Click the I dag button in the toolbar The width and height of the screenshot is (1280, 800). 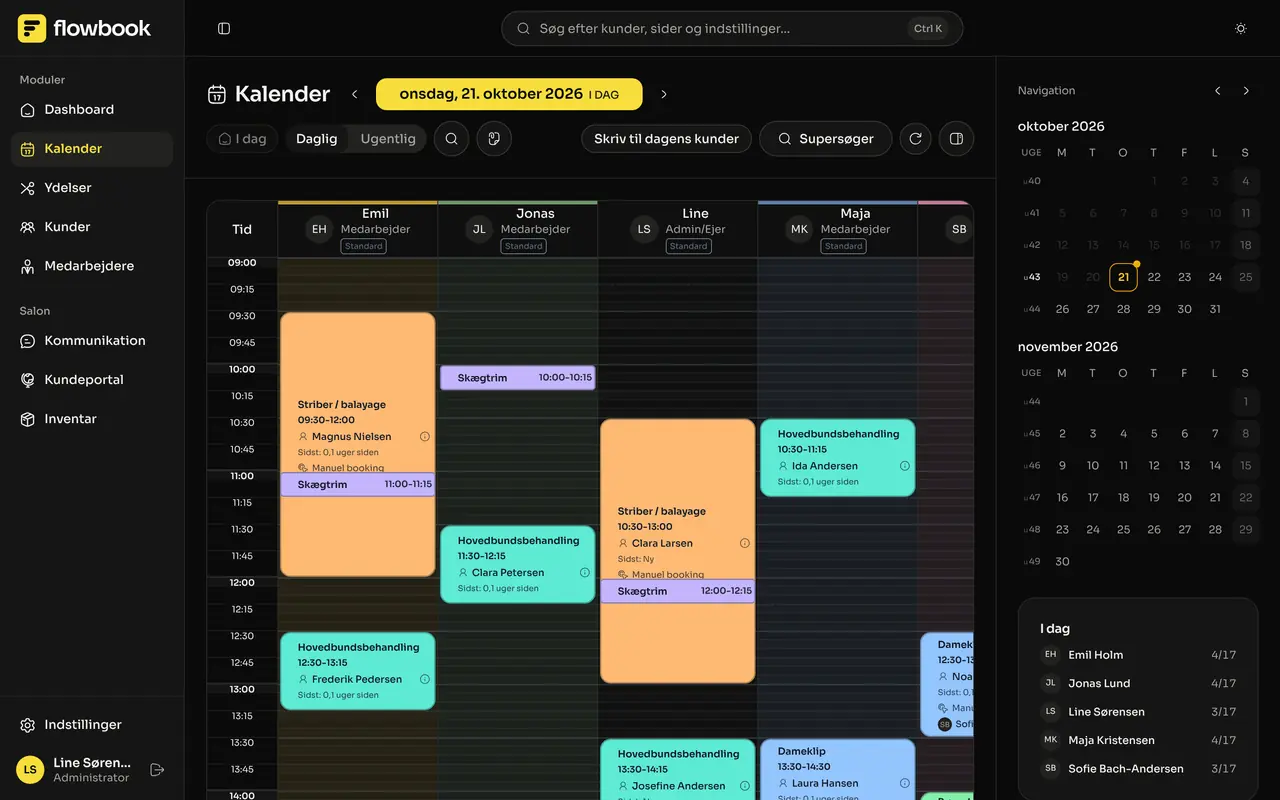(x=242, y=139)
